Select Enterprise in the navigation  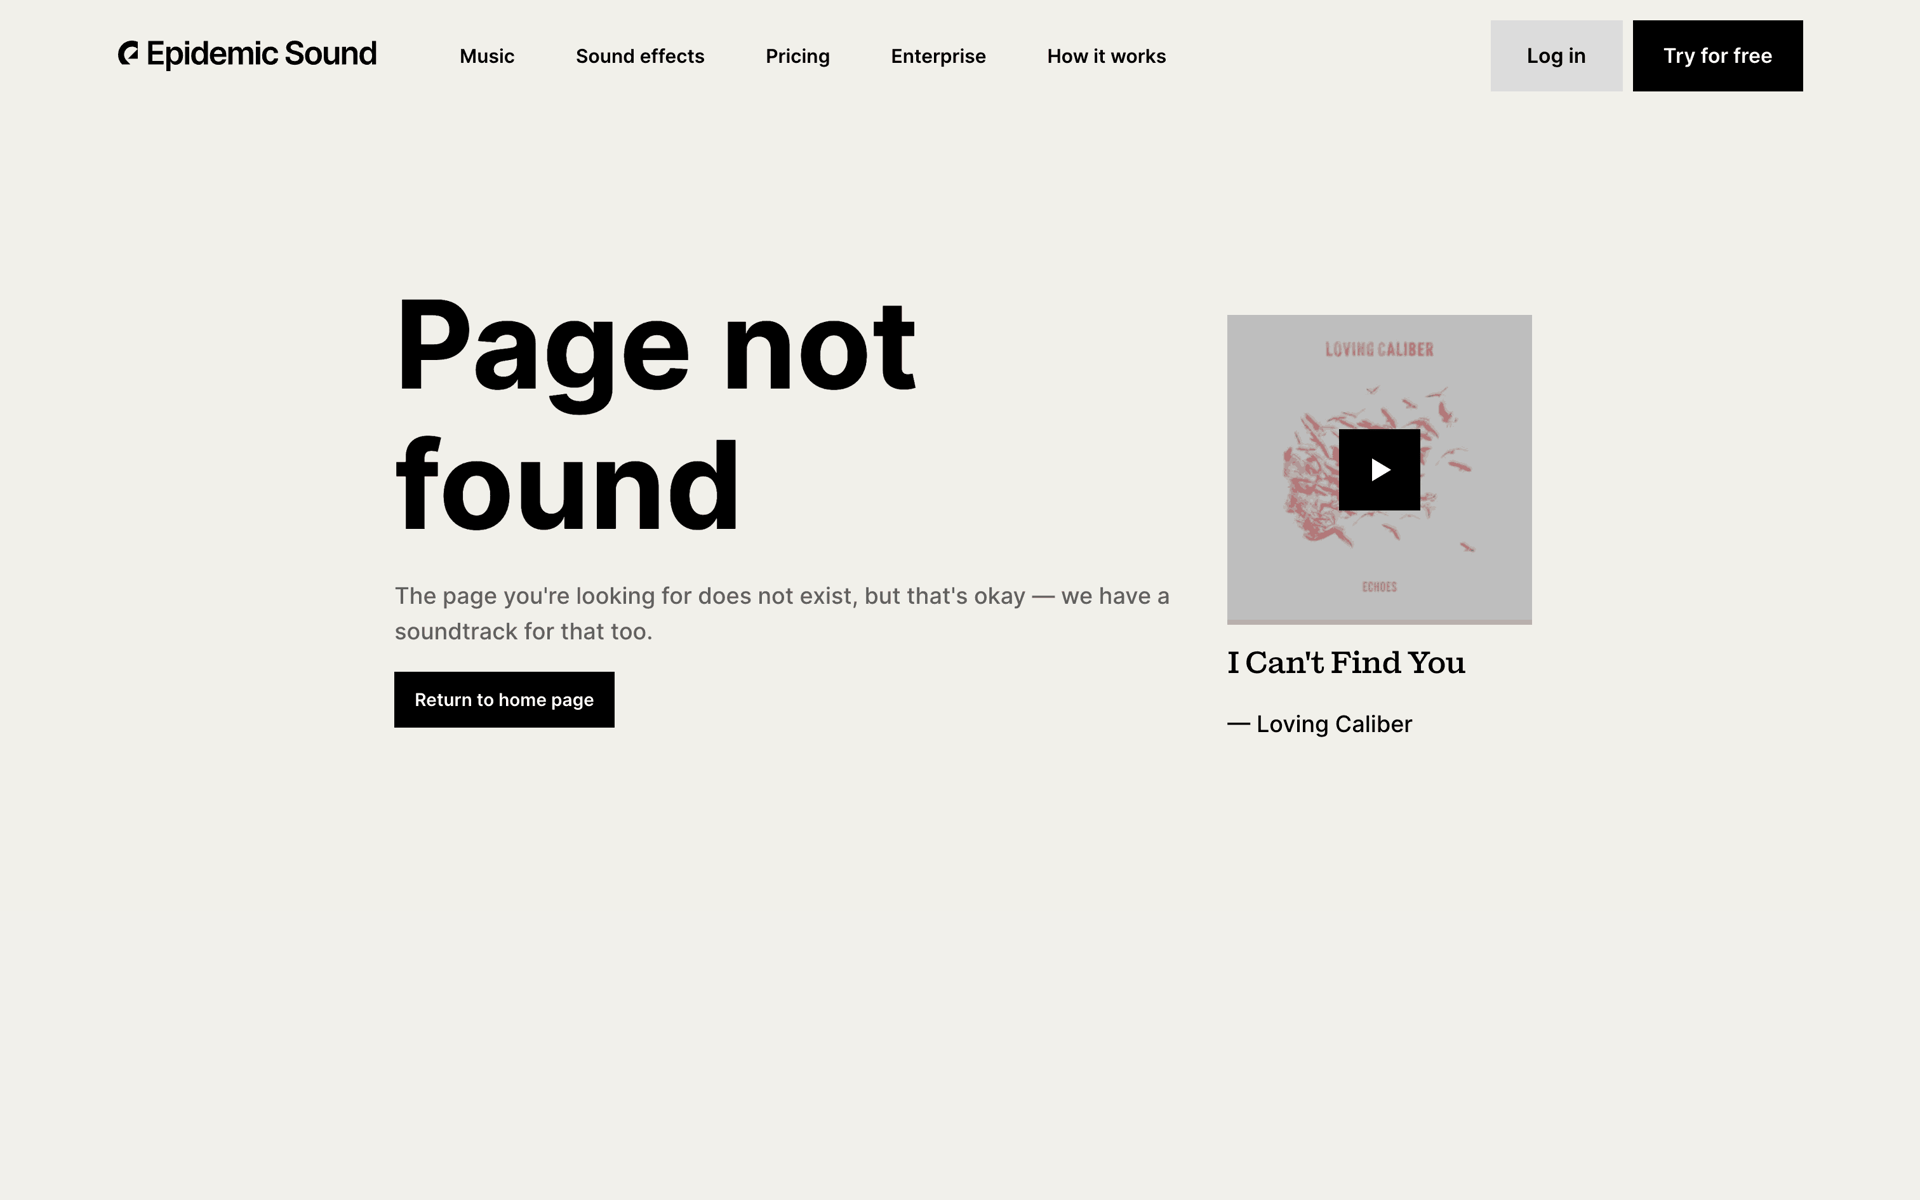click(938, 56)
